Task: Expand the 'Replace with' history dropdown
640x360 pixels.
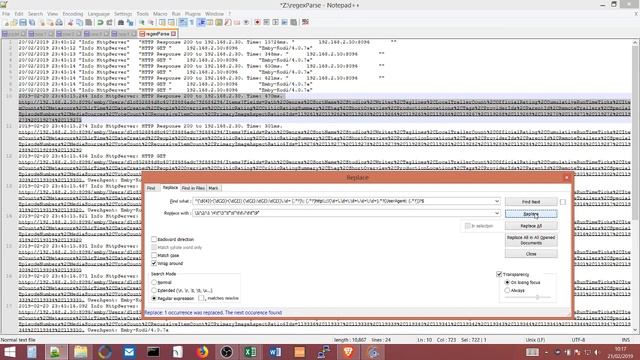Action: tap(496, 213)
